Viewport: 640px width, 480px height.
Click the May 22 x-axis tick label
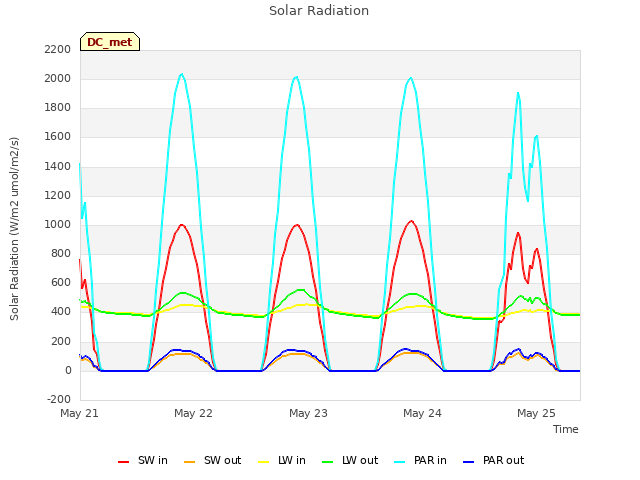(193, 413)
